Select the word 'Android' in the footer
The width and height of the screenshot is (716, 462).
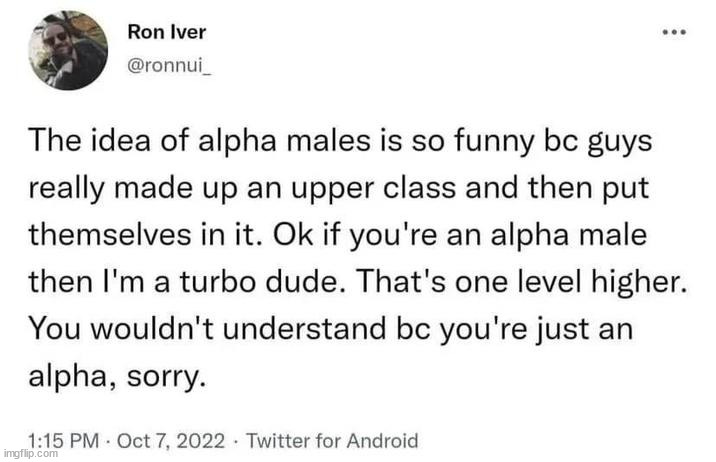[x=382, y=441]
